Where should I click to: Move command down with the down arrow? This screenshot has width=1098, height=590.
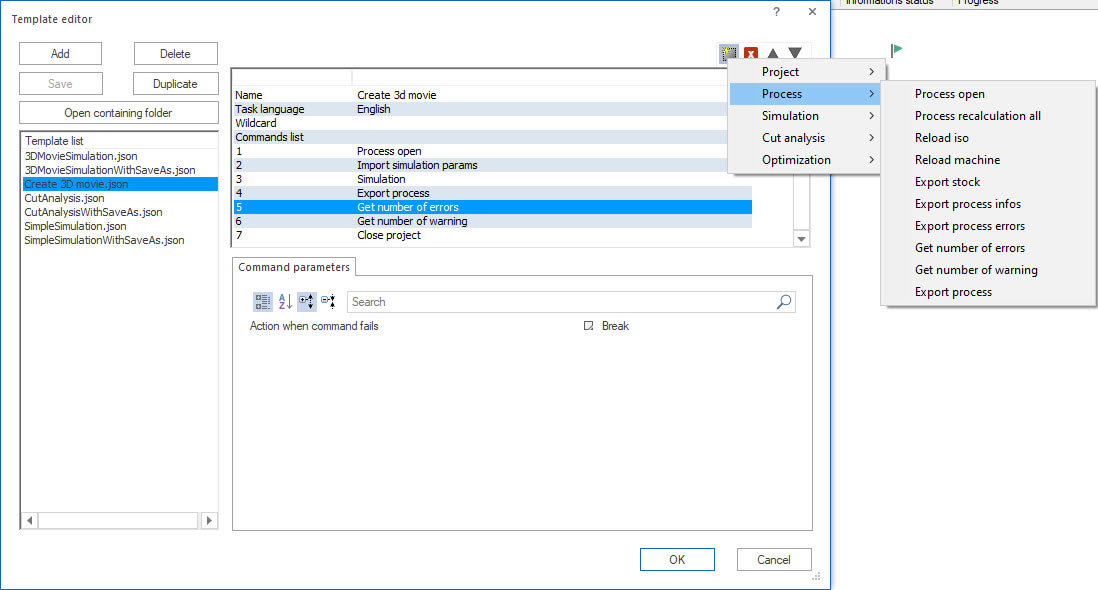pyautogui.click(x=795, y=54)
